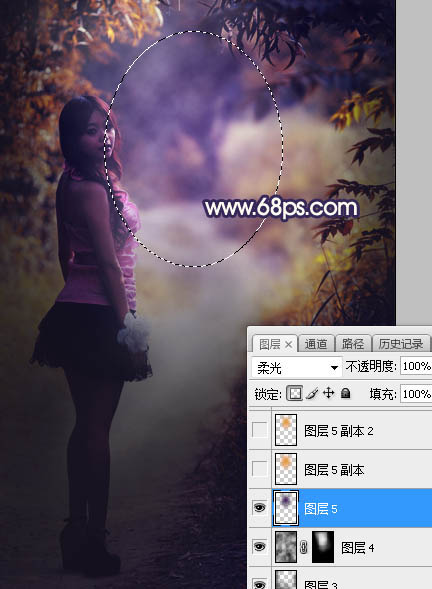Click the link icon on 图层 4
The image size is (432, 589).
(304, 547)
